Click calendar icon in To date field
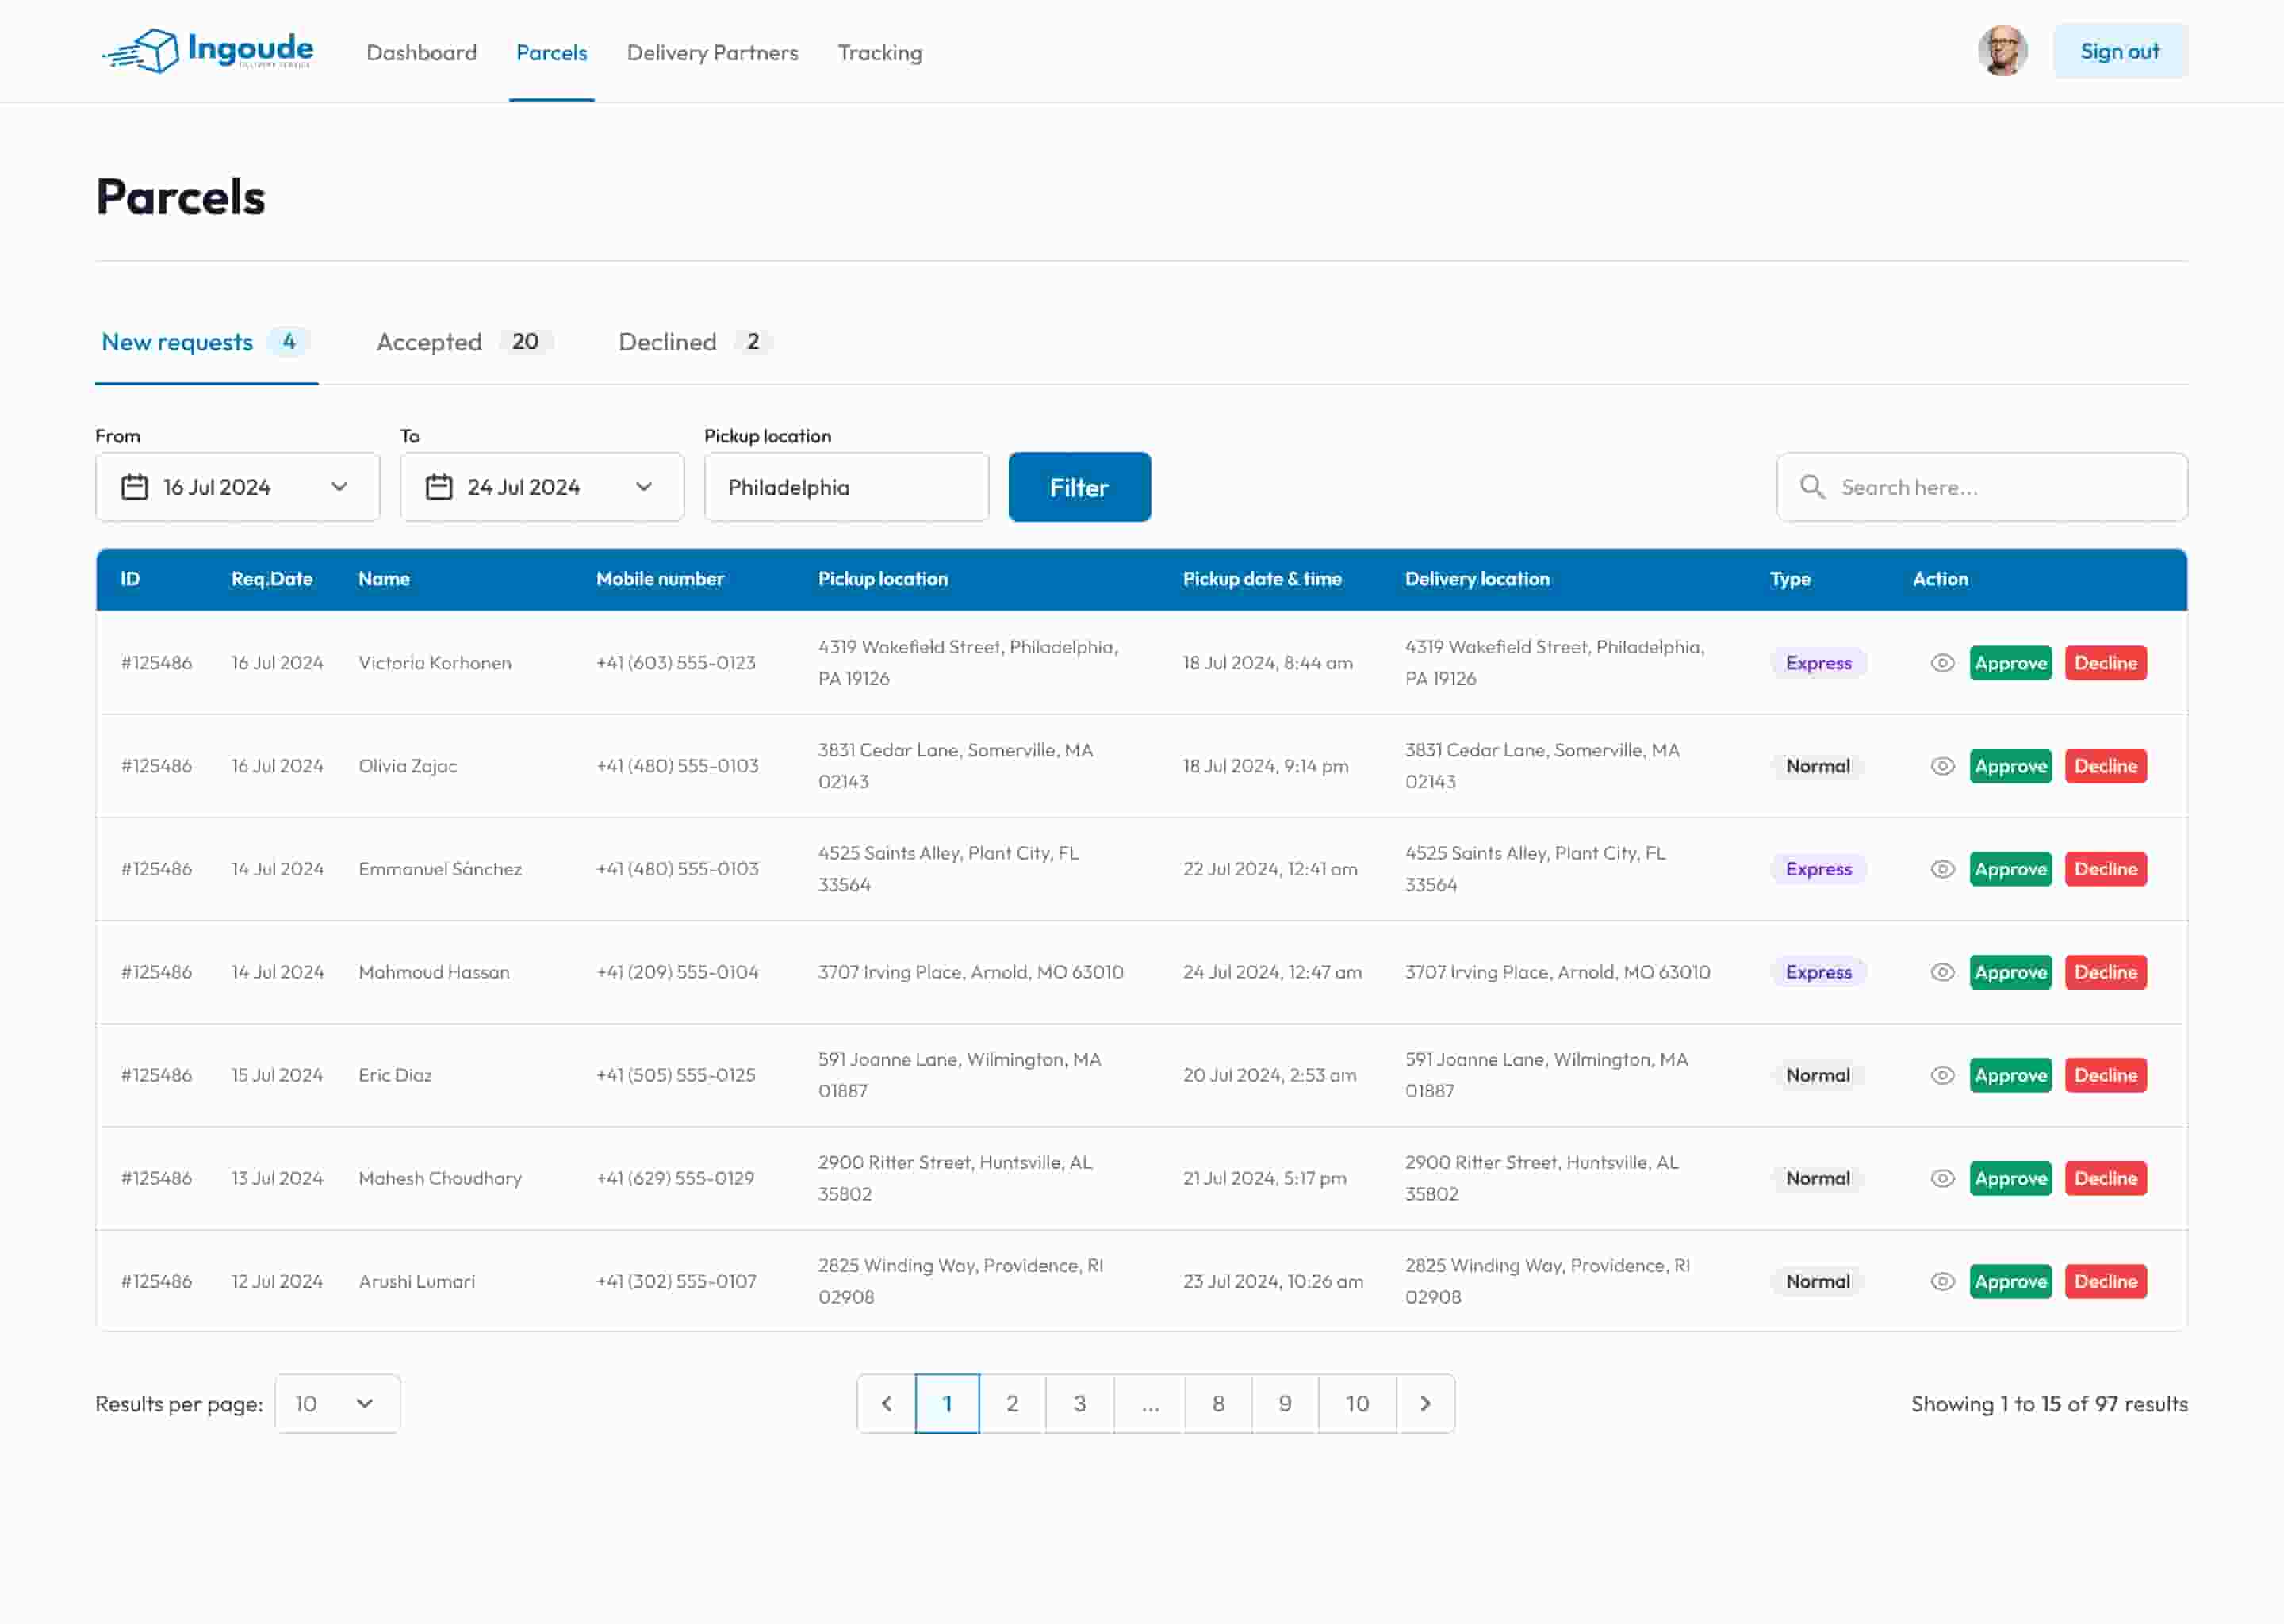The width and height of the screenshot is (2284, 1624). 439,487
